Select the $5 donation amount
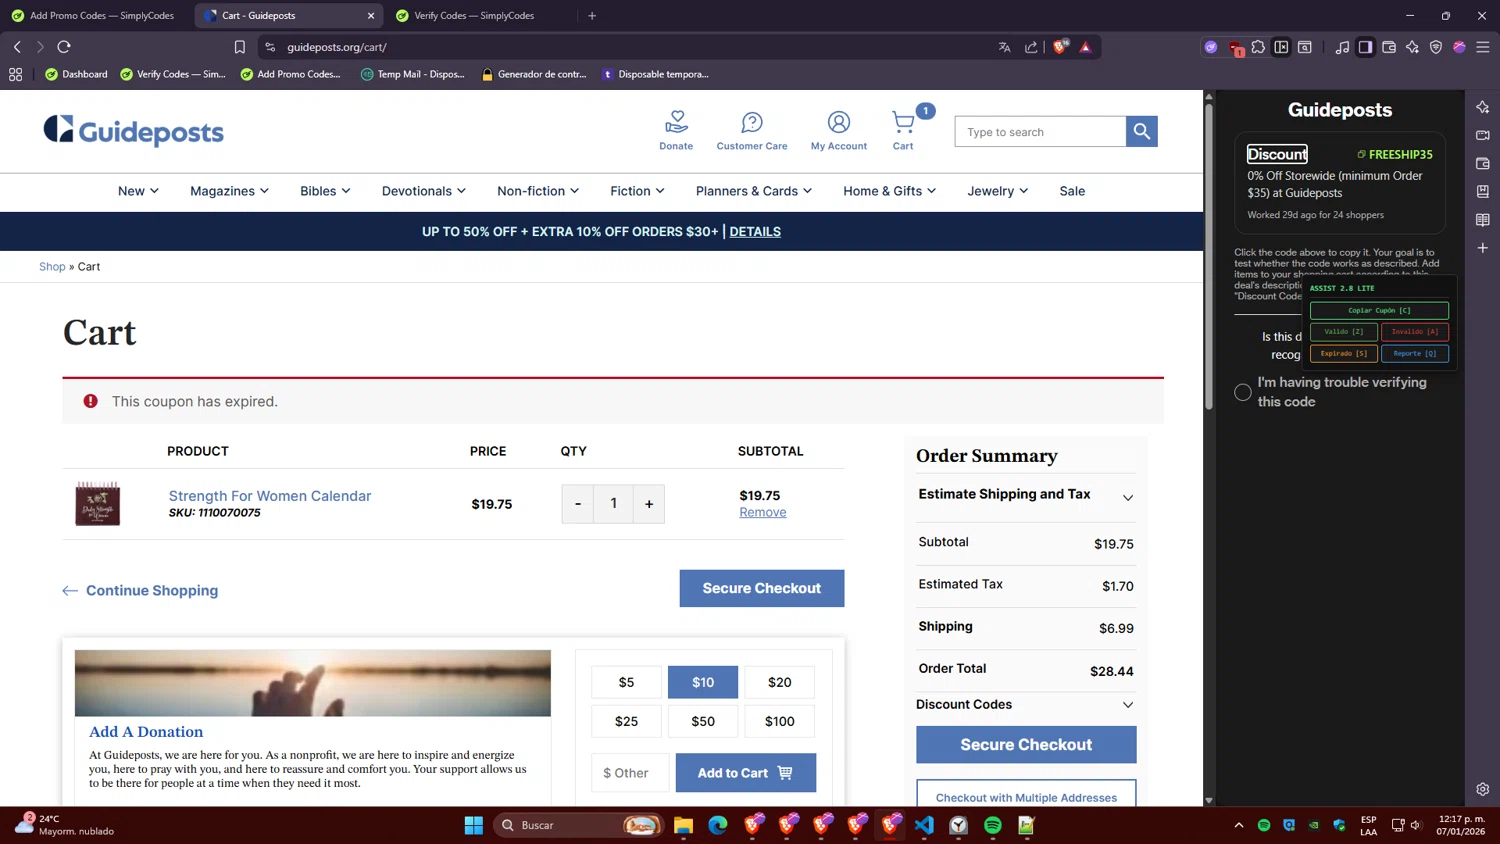The width and height of the screenshot is (1500, 844). pyautogui.click(x=626, y=682)
